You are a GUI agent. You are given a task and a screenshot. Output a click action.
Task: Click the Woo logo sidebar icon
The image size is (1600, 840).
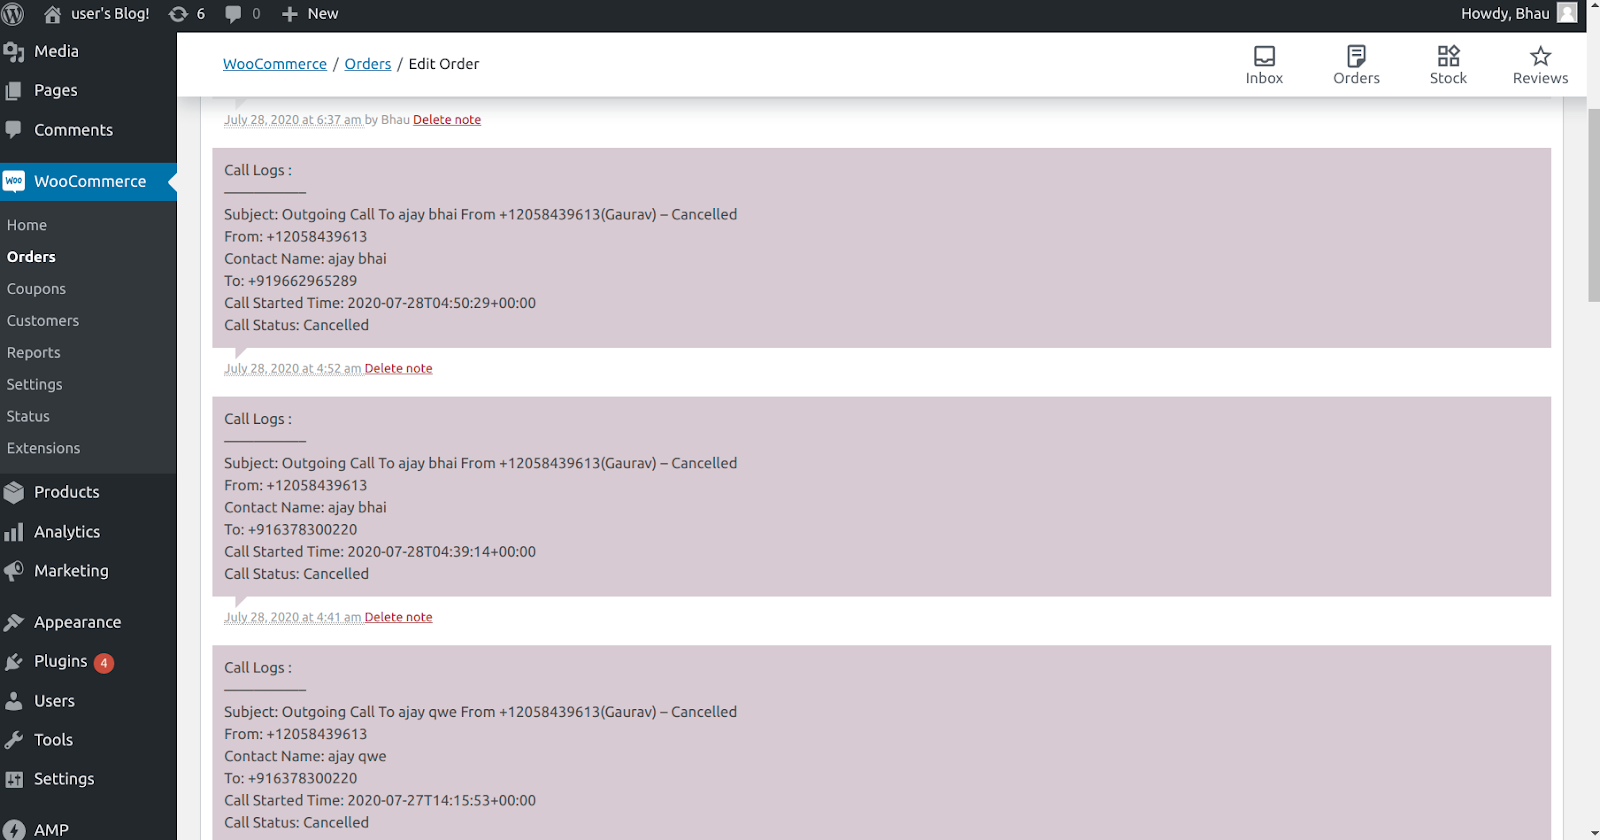(x=14, y=181)
